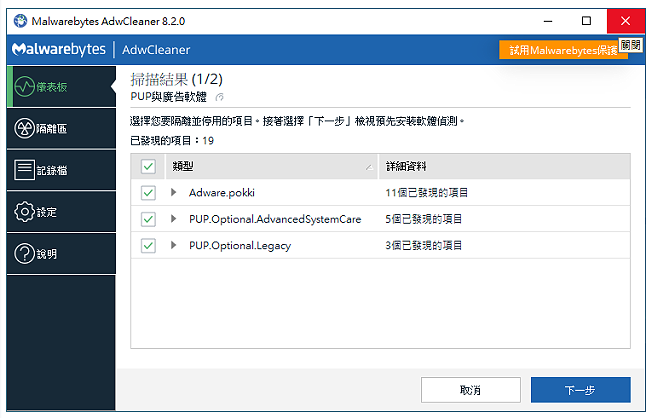Toggle the select-all checkbox in table header
This screenshot has width=667, height=418.
[x=148, y=166]
